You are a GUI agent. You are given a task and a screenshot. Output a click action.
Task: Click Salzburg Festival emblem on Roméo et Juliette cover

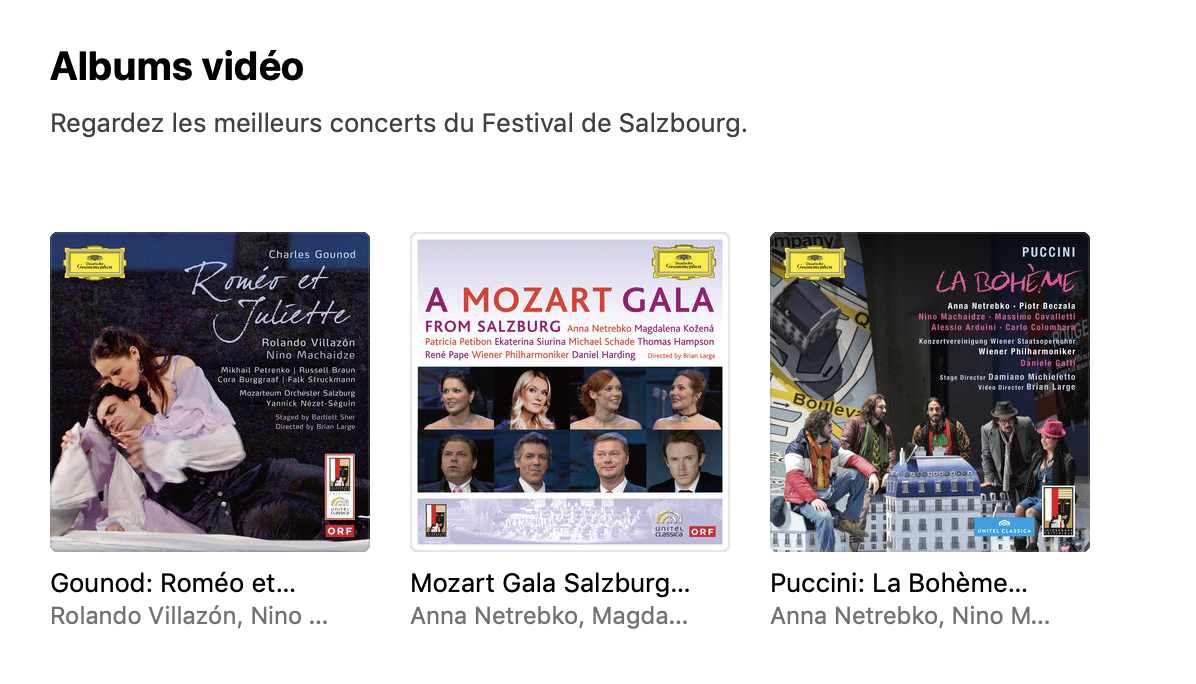point(341,476)
